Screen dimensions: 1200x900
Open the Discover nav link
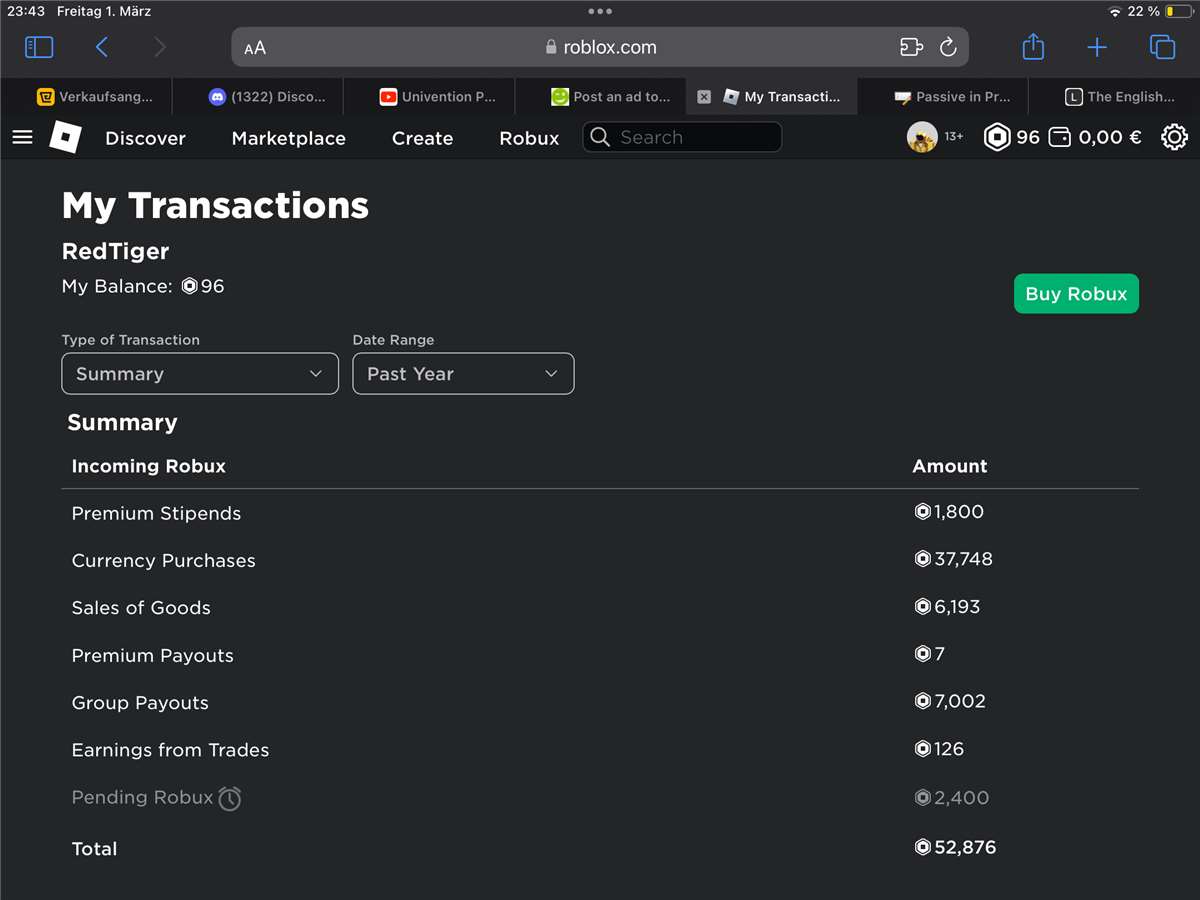coord(146,138)
